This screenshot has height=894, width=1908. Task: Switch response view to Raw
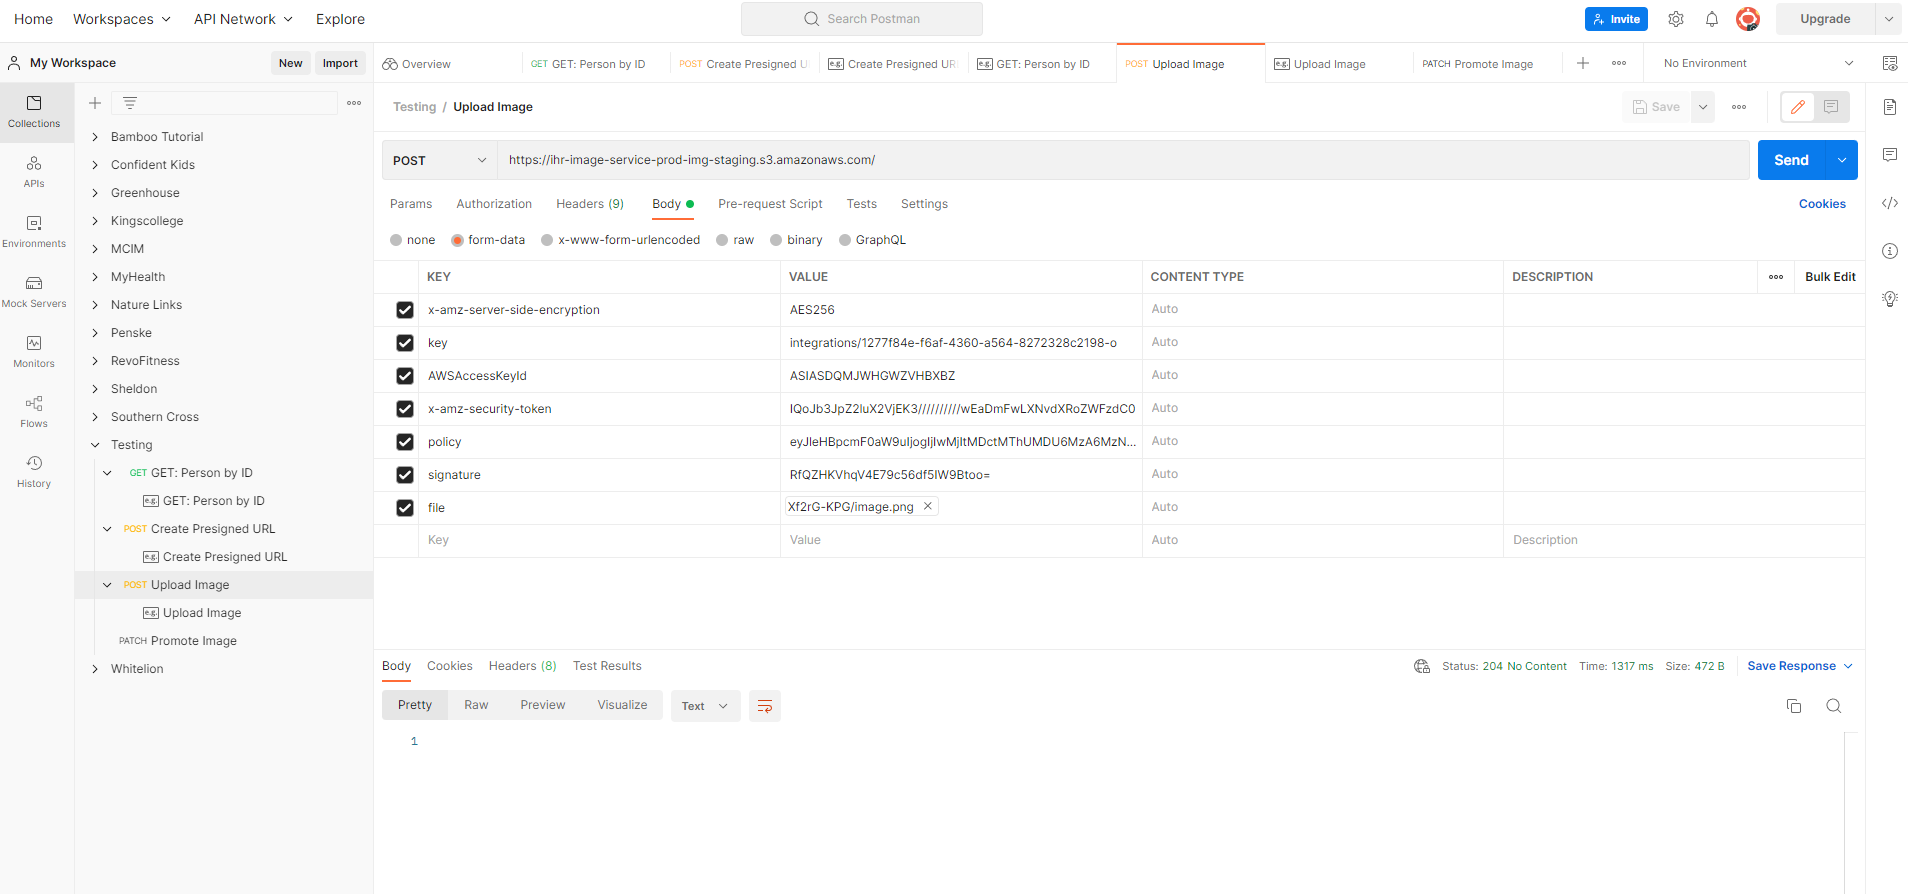(476, 705)
